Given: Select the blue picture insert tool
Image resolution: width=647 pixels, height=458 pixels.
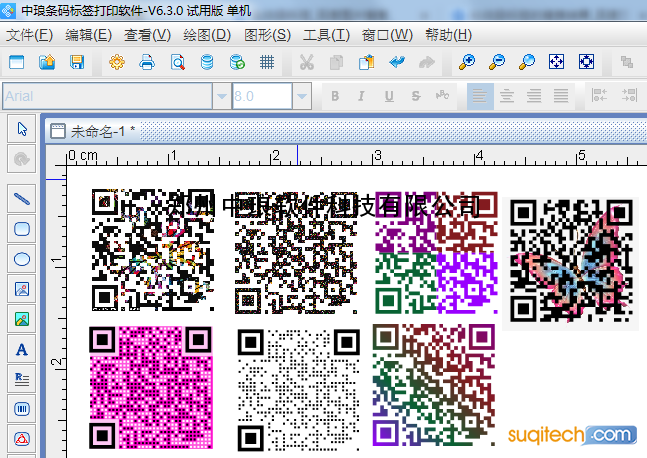Looking at the screenshot, I should click(21, 289).
